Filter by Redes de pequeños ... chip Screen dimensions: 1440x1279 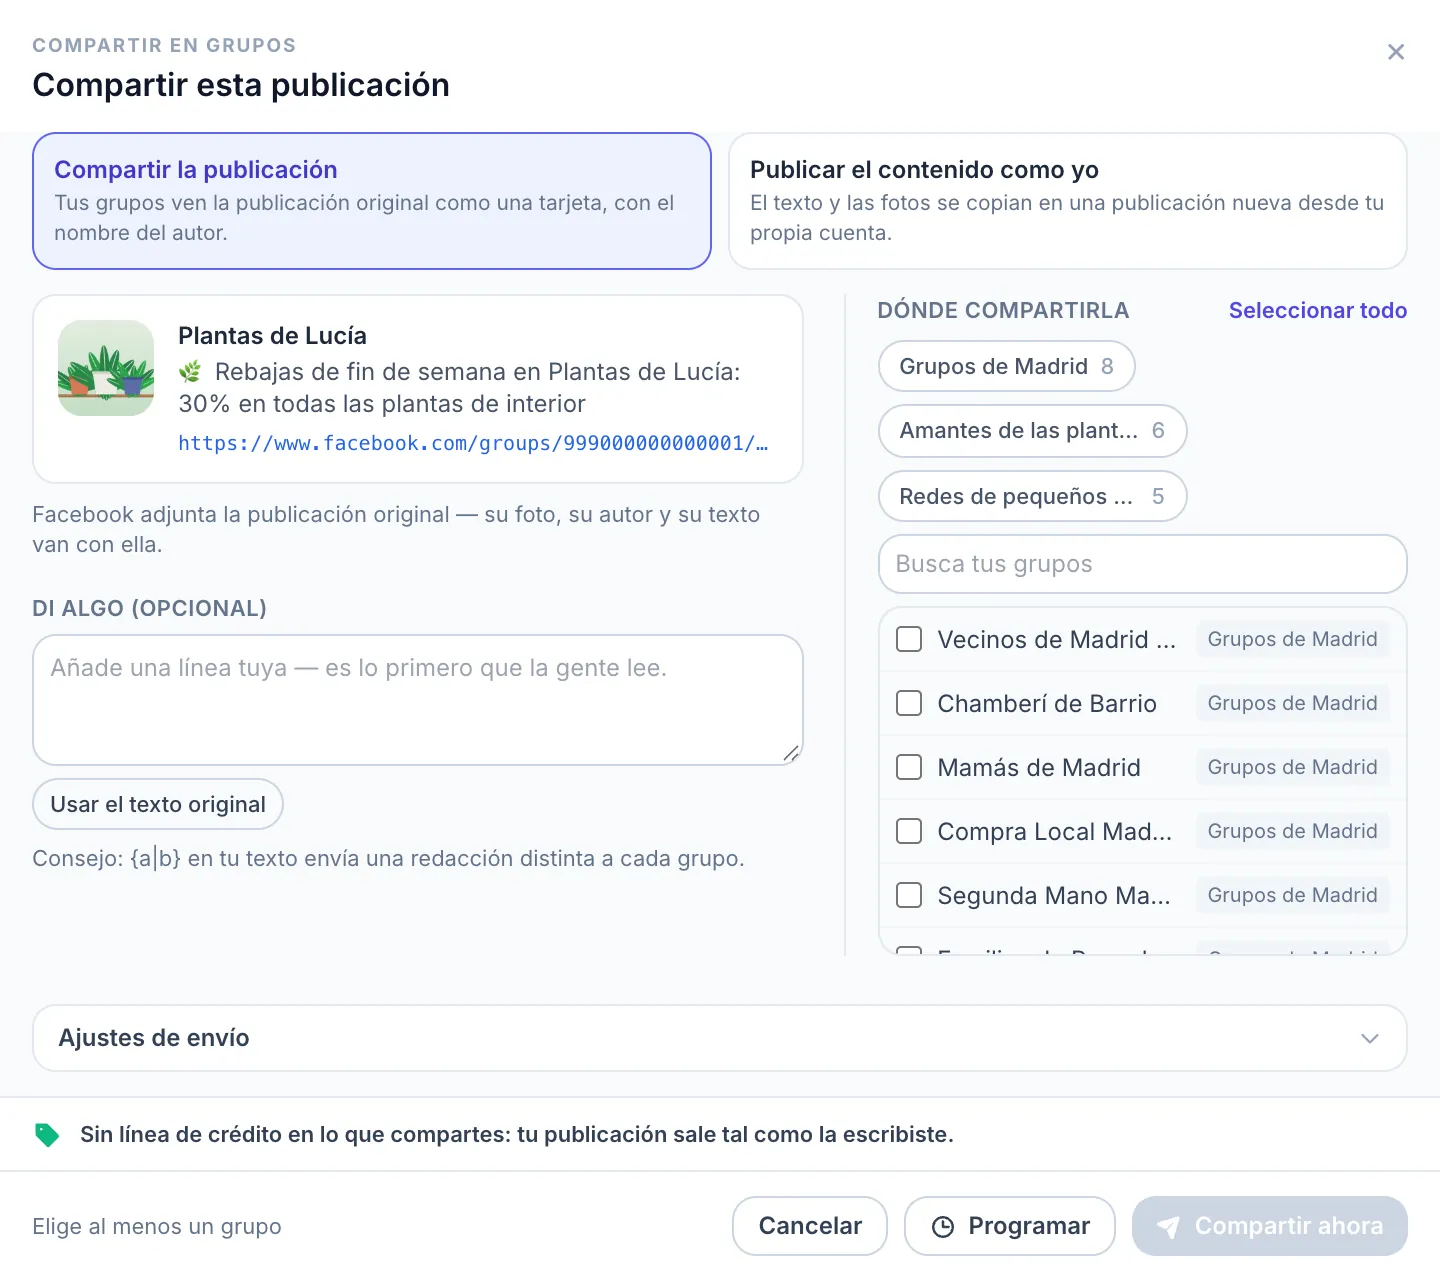tap(1033, 496)
